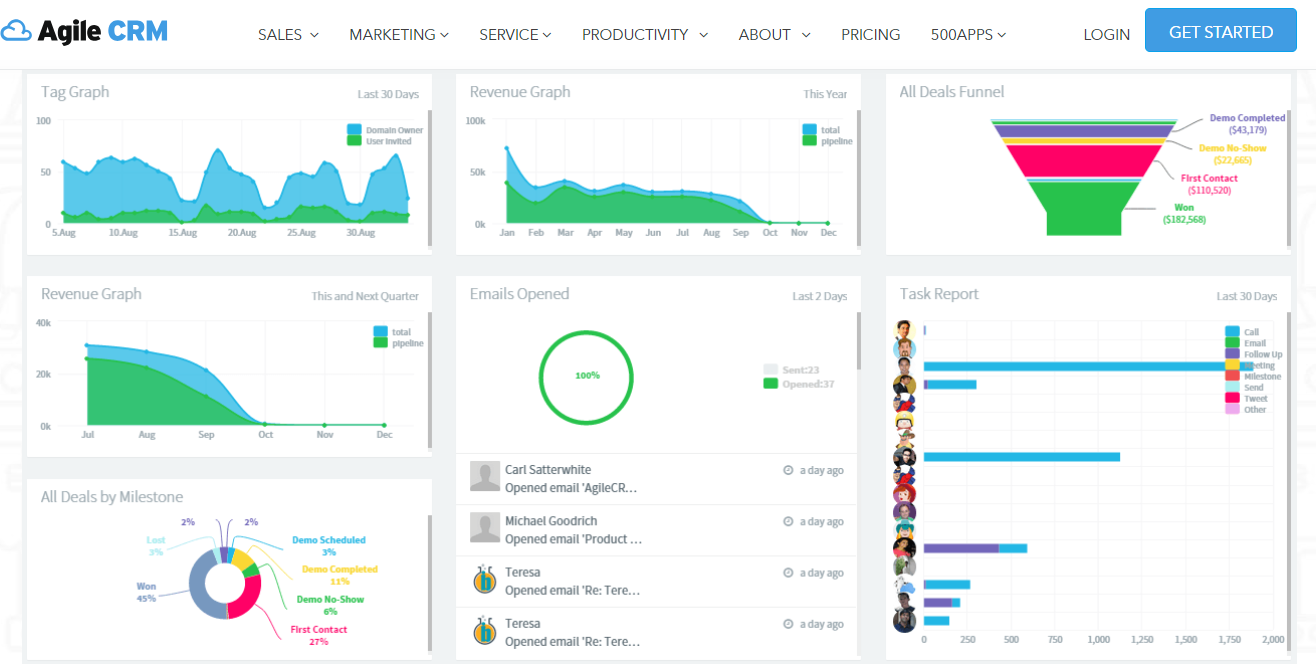Viewport: 1316px width, 664px height.
Task: Click the Send legend icon in Task Report
Action: tap(1232, 387)
